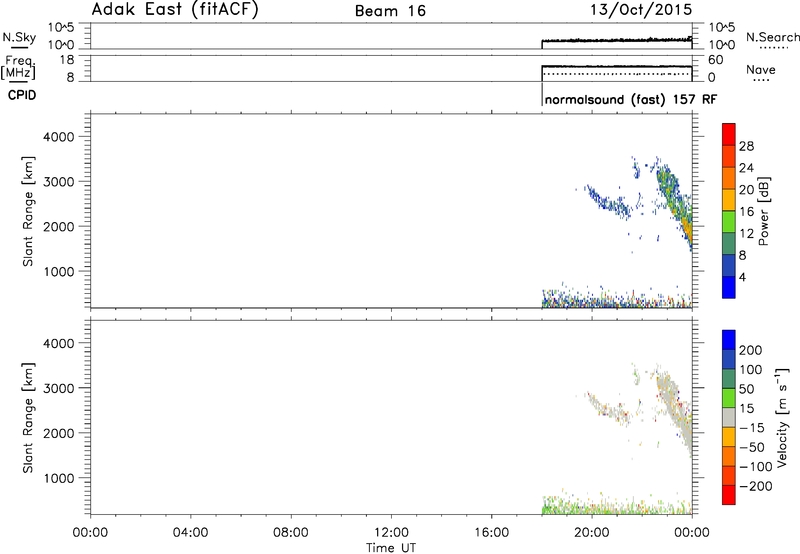The image size is (800, 554).
Task: Click the strong orange echo in power plot
Action: click(688, 230)
